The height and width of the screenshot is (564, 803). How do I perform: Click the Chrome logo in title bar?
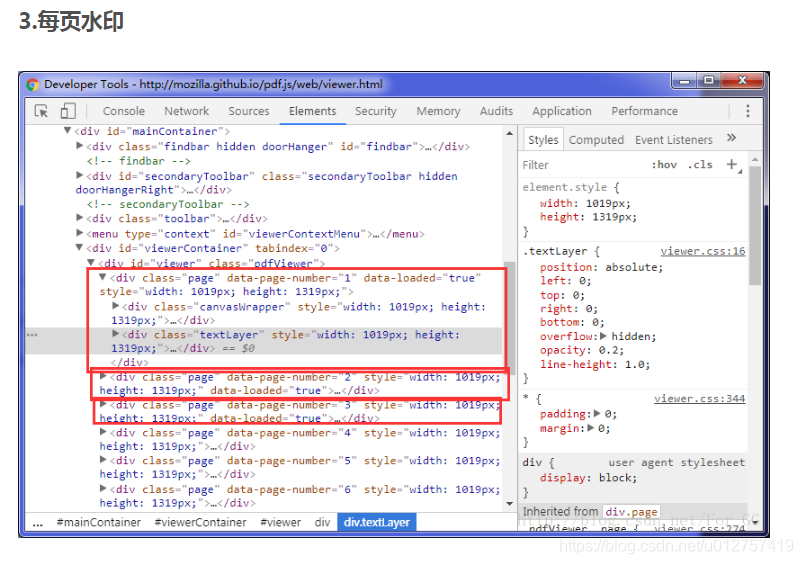[32, 85]
